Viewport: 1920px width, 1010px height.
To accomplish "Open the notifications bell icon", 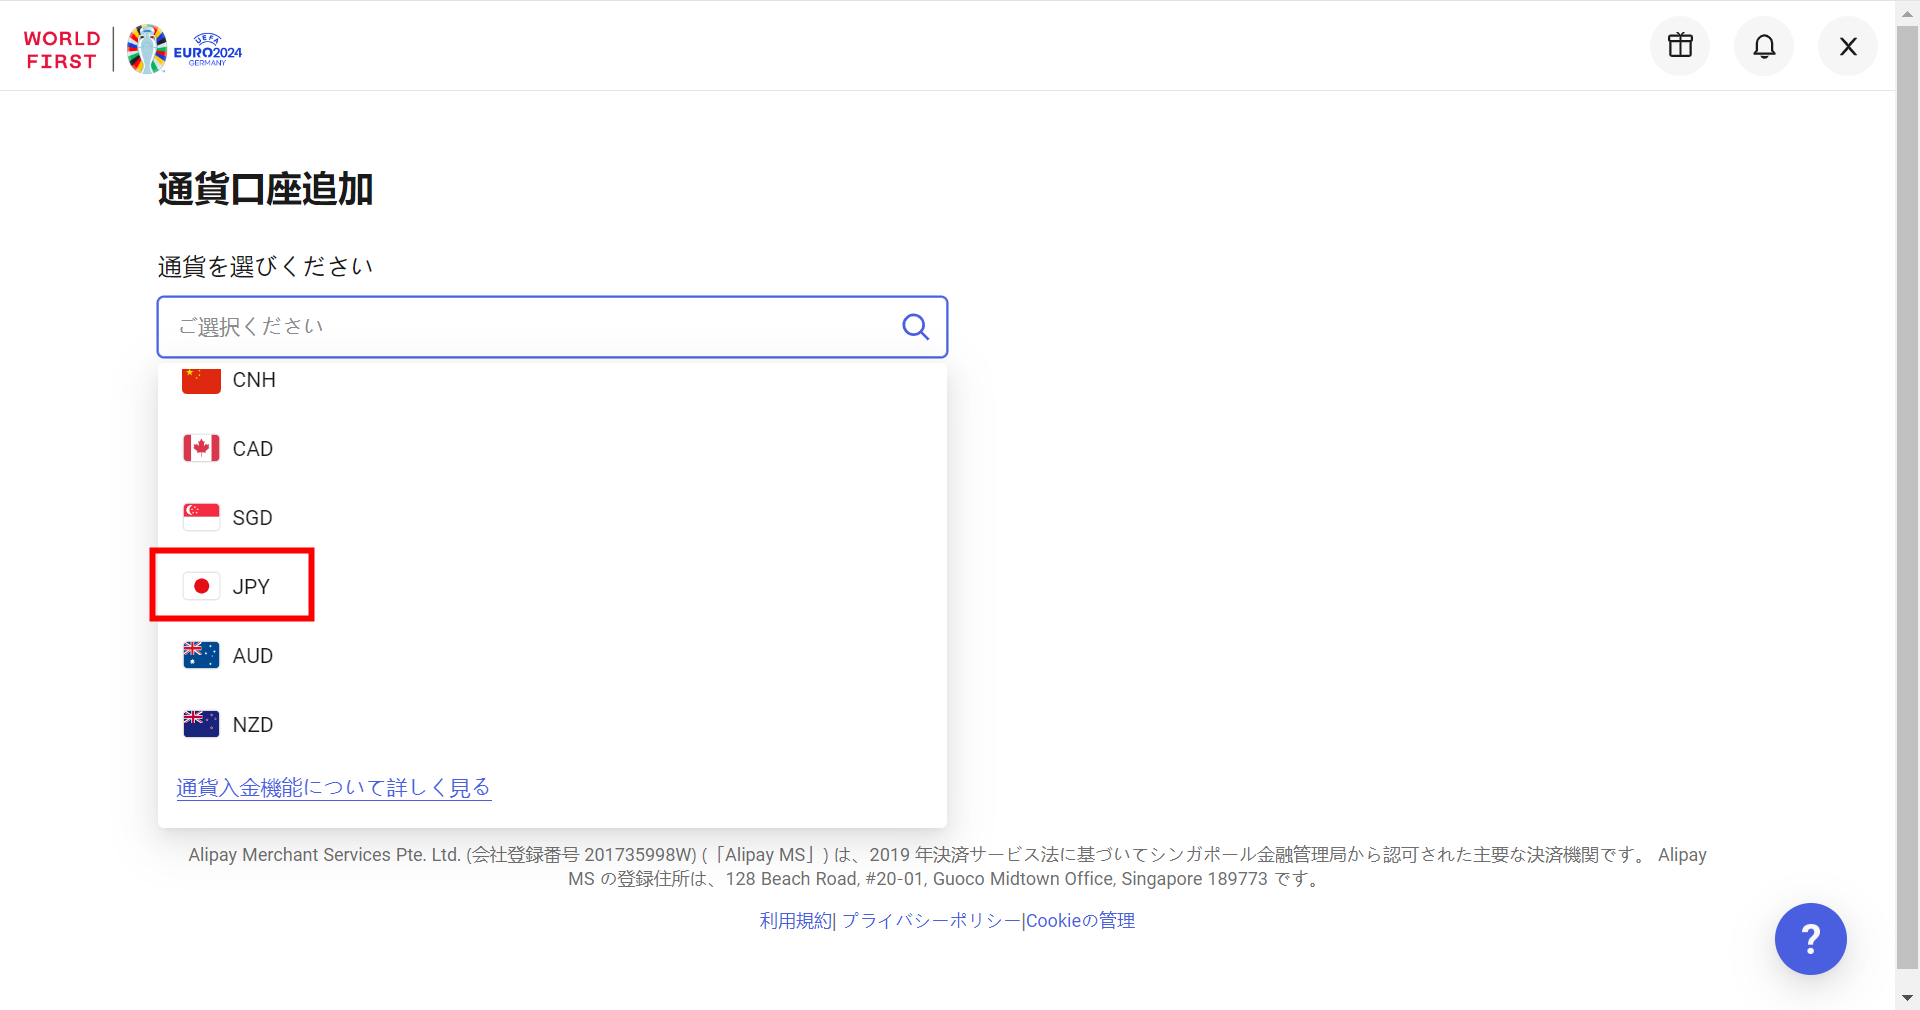I will click(1763, 45).
